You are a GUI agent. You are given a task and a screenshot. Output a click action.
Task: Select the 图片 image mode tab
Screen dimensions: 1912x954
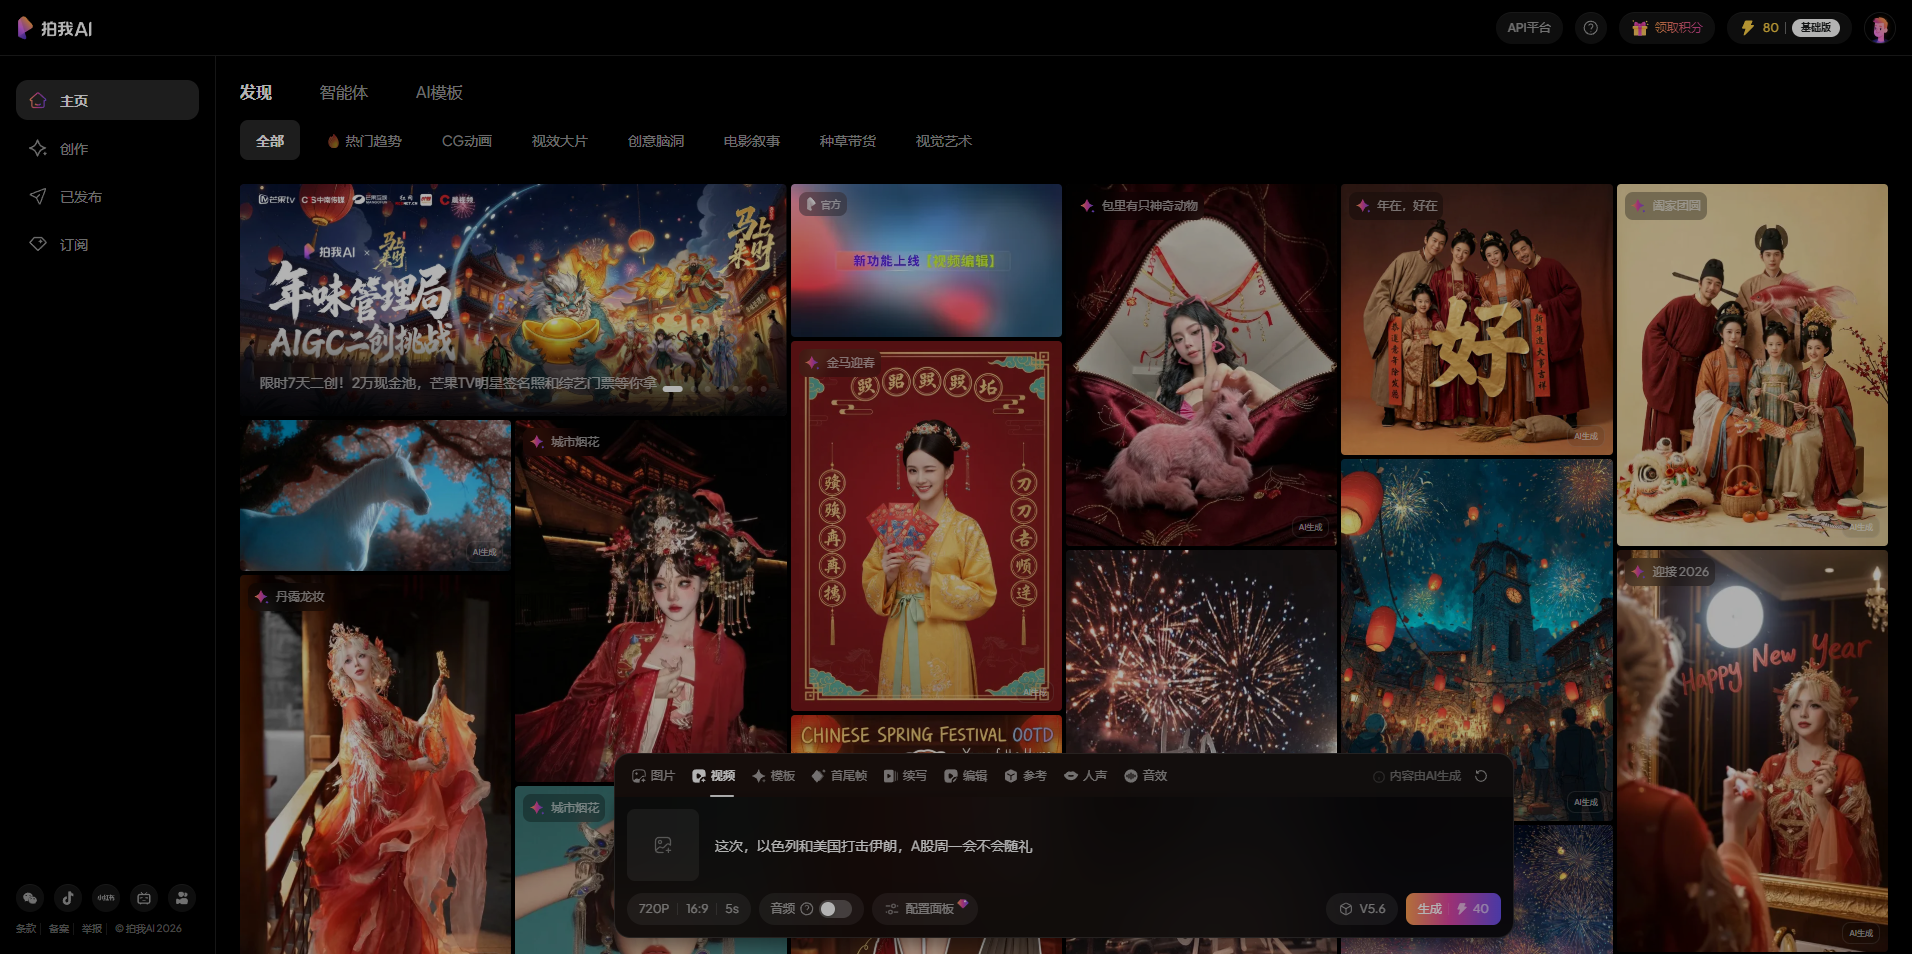(653, 776)
